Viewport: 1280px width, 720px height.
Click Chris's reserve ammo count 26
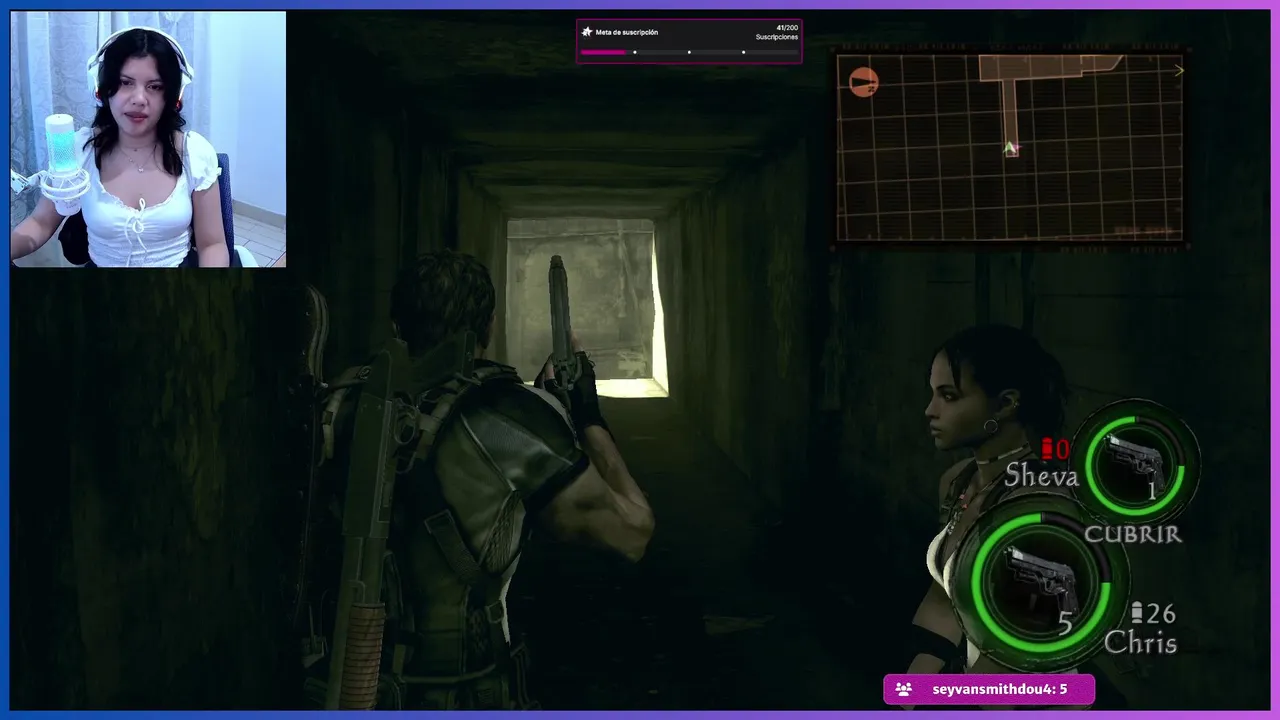[1161, 613]
